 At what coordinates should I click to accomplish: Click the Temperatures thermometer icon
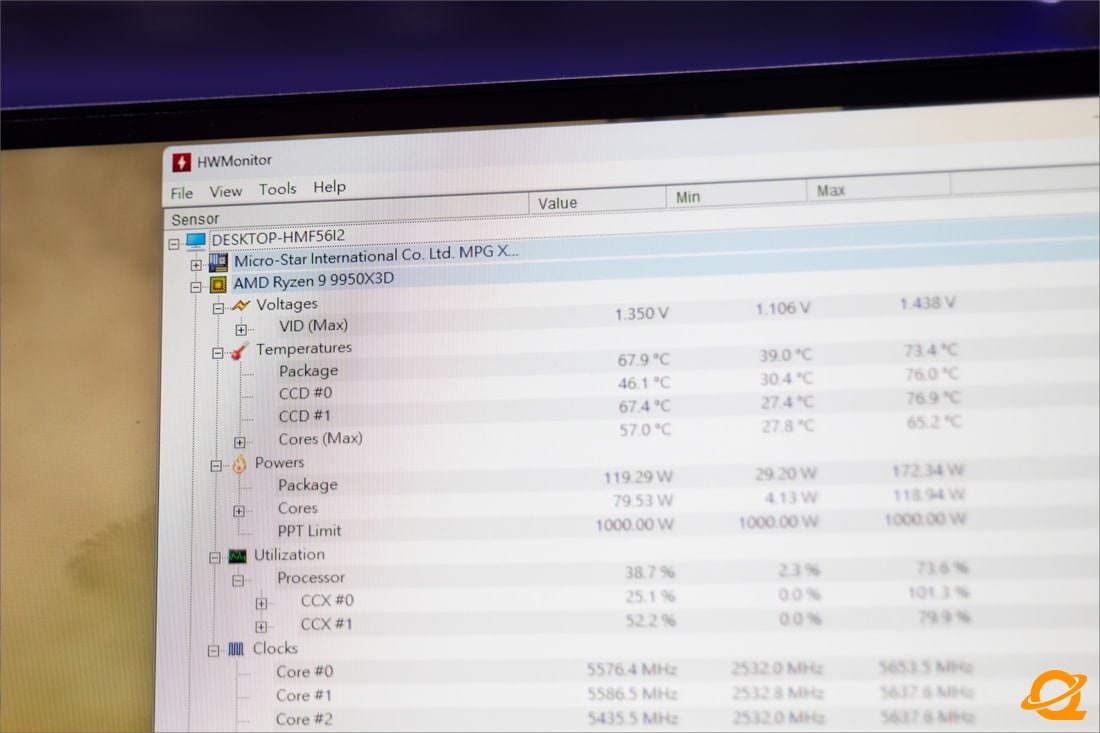[239, 350]
